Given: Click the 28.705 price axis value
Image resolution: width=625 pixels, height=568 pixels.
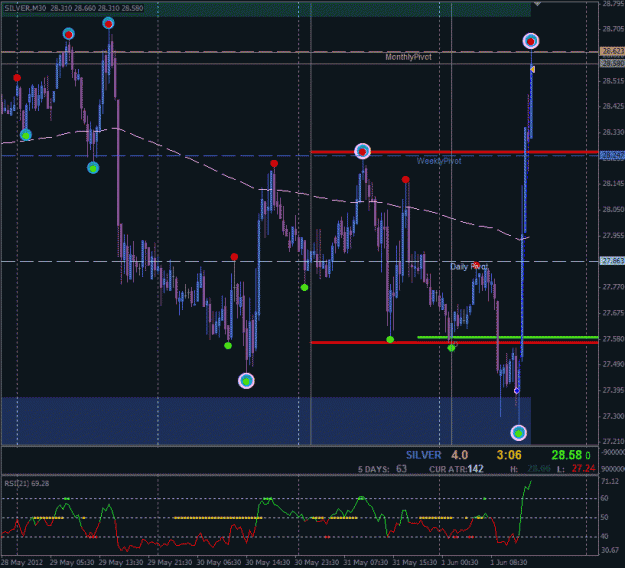Looking at the screenshot, I should pyautogui.click(x=613, y=29).
